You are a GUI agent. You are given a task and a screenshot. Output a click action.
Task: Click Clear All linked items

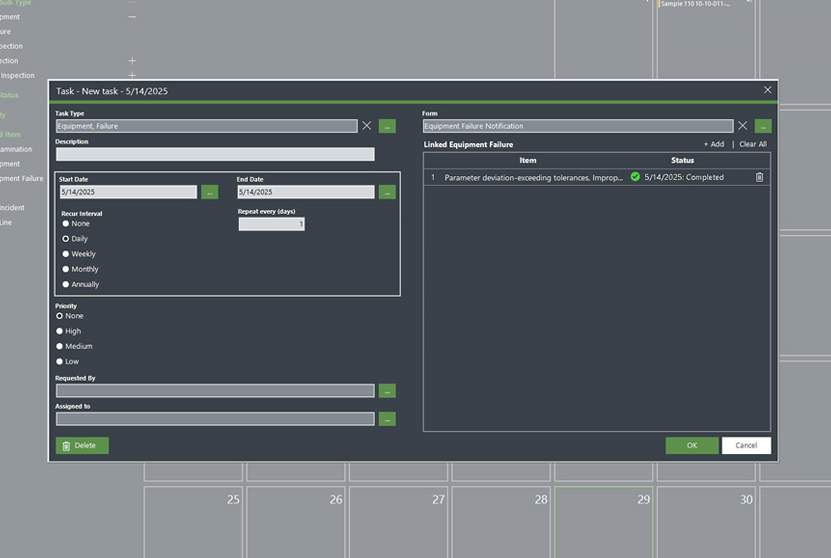pyautogui.click(x=753, y=145)
